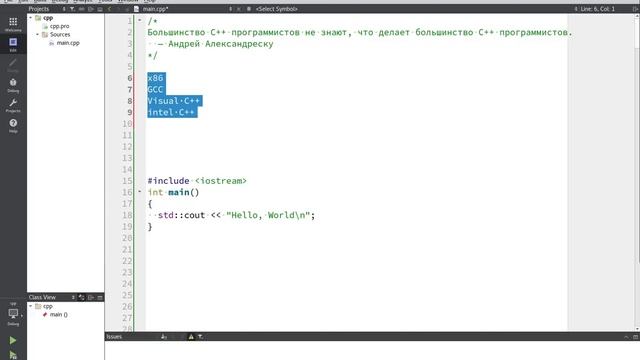Fold the comment block at line 1
The image size is (640, 360).
pos(140,20)
